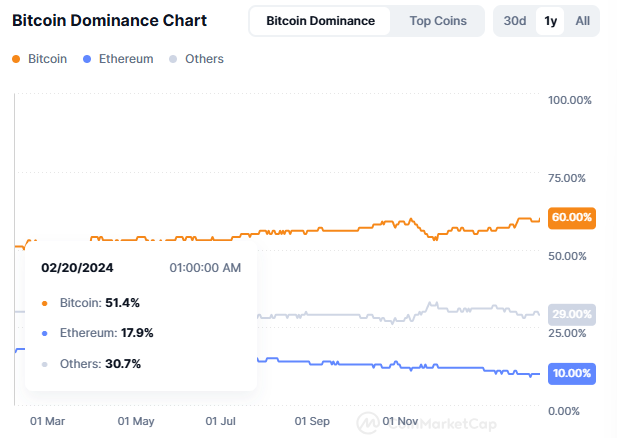Click the 25.00% y-axis label
Image resolution: width=617 pixels, height=438 pixels.
coord(567,333)
